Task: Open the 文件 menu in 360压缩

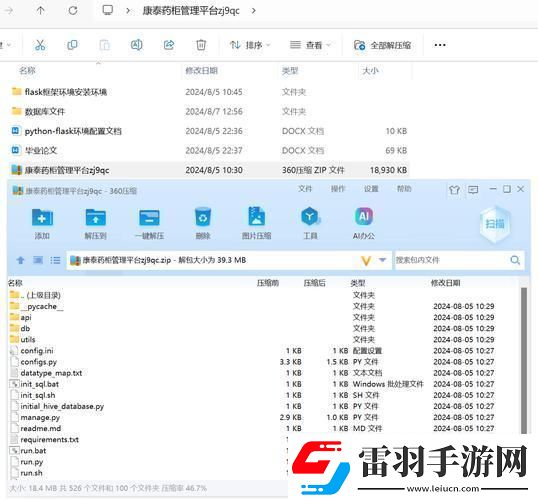Action: point(305,189)
